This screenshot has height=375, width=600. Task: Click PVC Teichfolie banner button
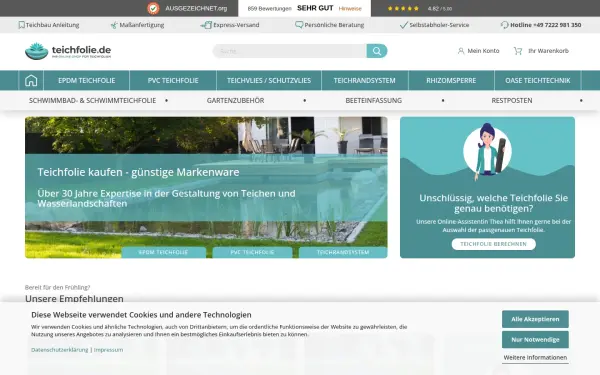click(252, 252)
